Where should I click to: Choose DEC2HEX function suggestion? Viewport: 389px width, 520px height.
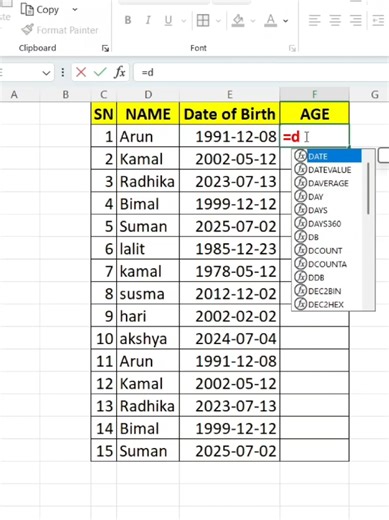click(327, 304)
